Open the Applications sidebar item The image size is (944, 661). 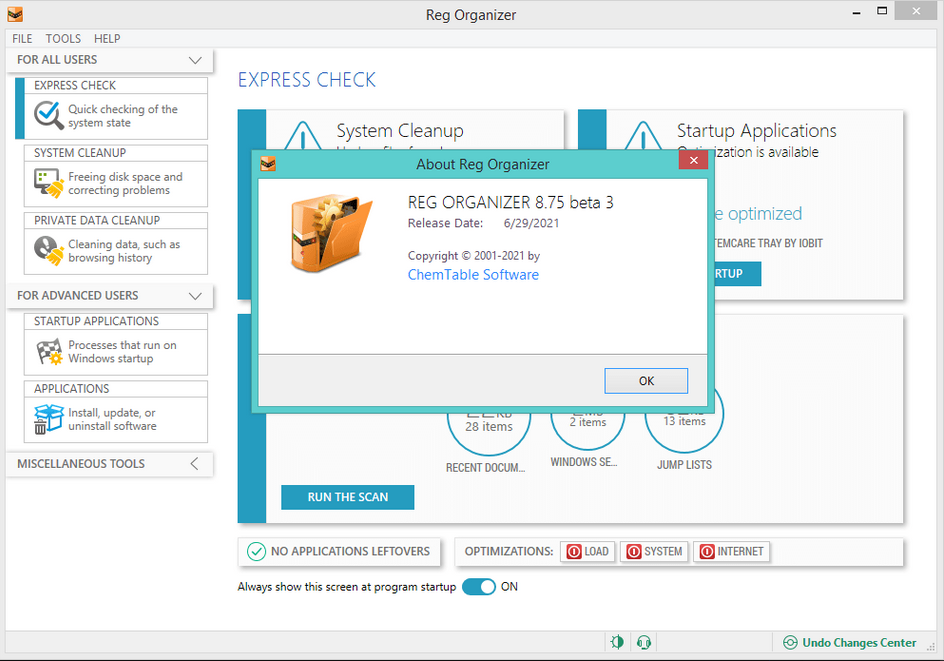coord(116,412)
